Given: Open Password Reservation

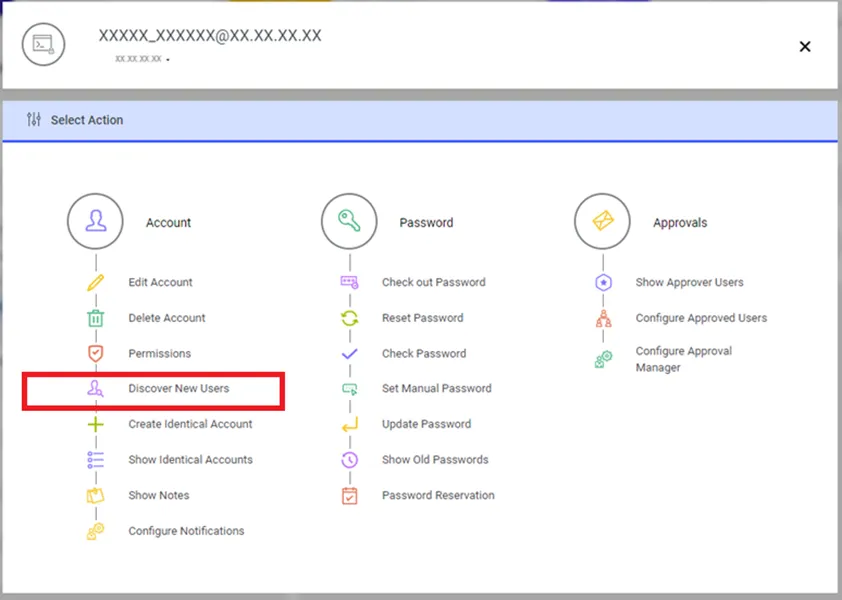Looking at the screenshot, I should (x=438, y=495).
